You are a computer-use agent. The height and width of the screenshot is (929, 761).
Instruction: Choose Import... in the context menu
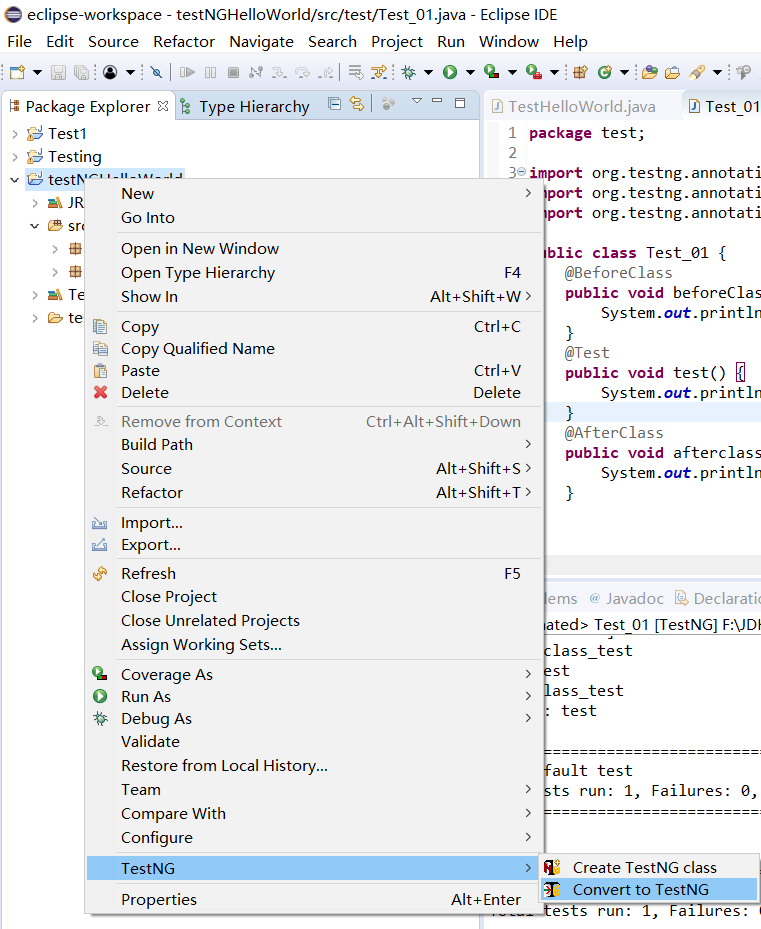[x=314, y=523]
